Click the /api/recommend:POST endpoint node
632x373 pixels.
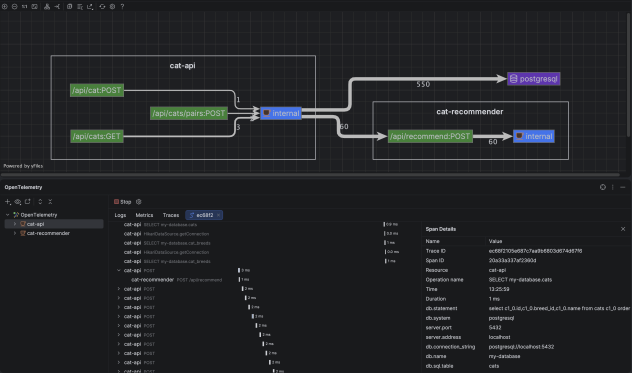[x=430, y=136]
